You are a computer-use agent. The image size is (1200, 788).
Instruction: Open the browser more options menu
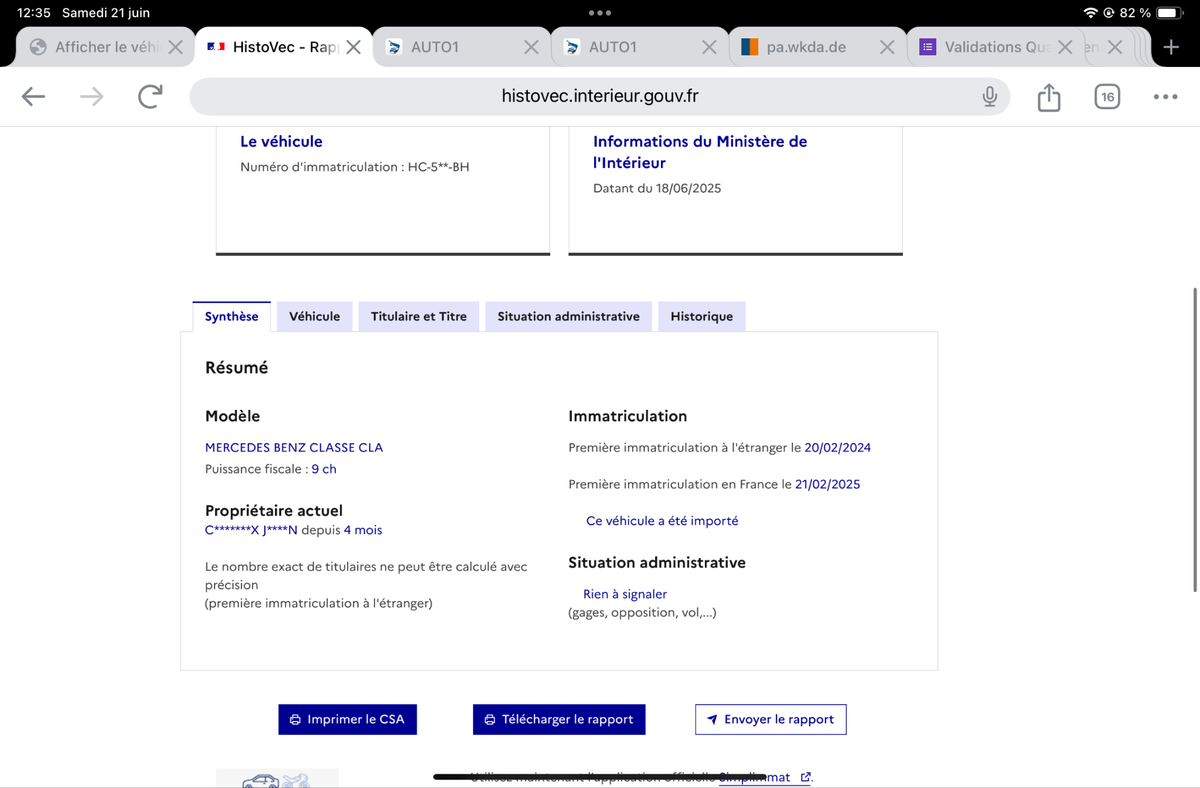point(1165,96)
